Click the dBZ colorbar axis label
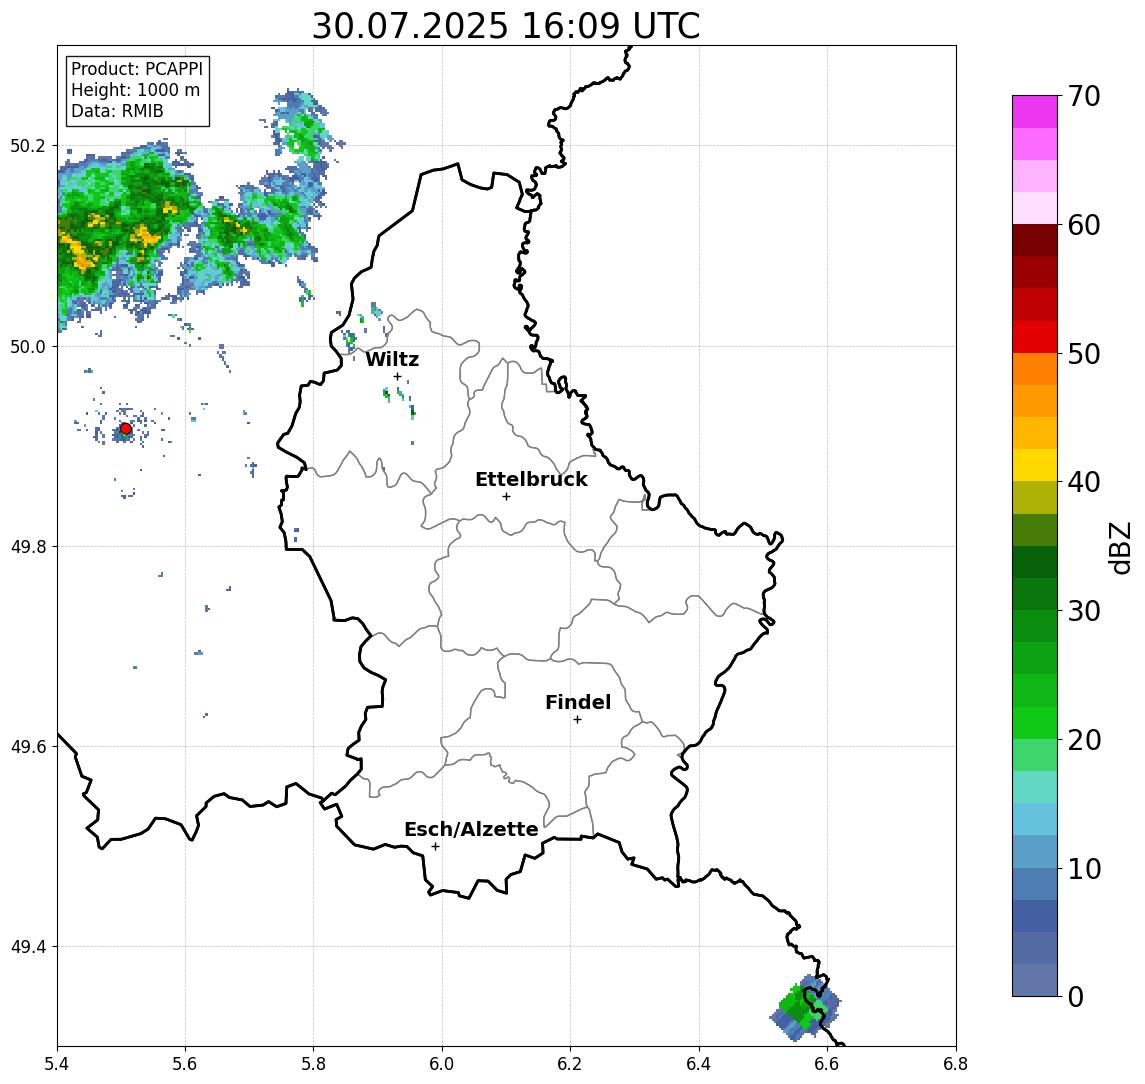The height and width of the screenshot is (1084, 1145). pos(1121,548)
